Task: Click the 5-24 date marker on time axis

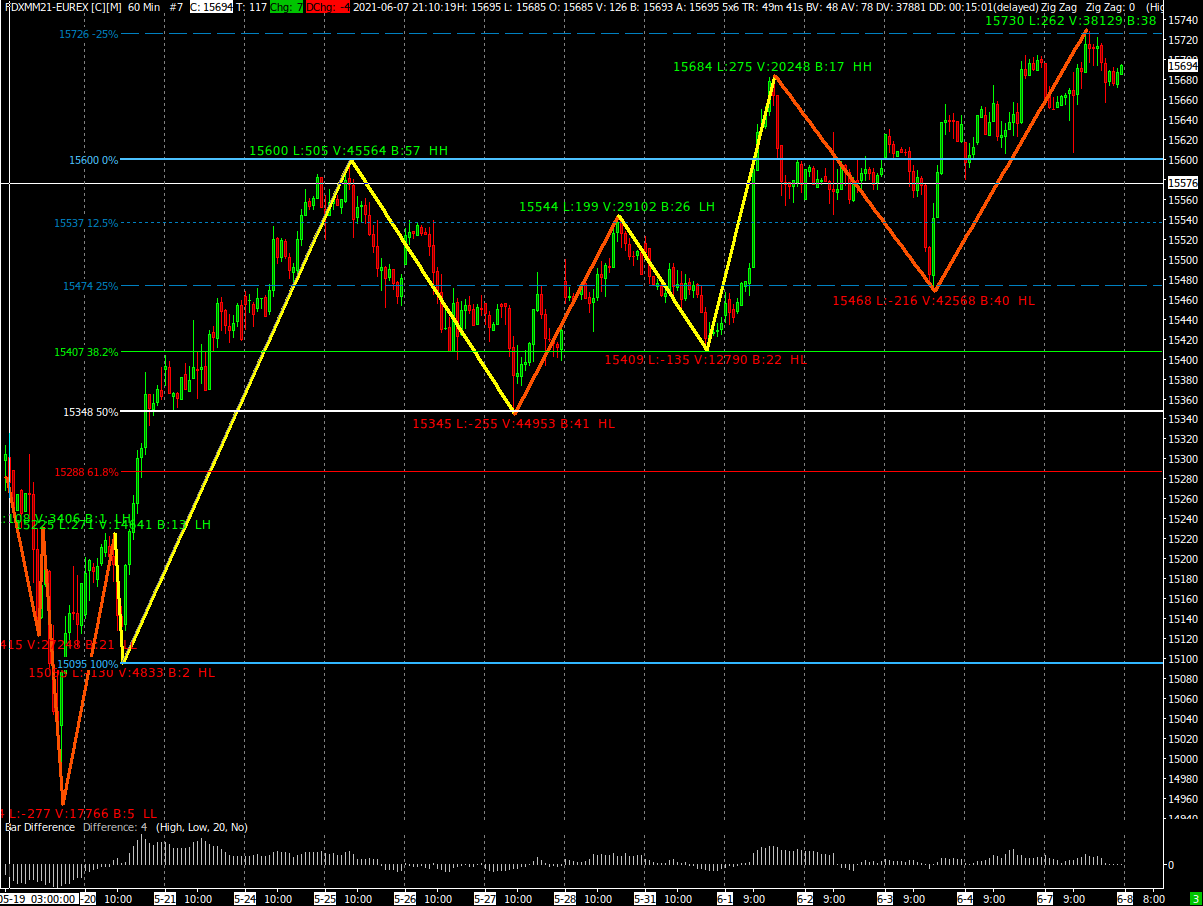Action: click(x=245, y=899)
